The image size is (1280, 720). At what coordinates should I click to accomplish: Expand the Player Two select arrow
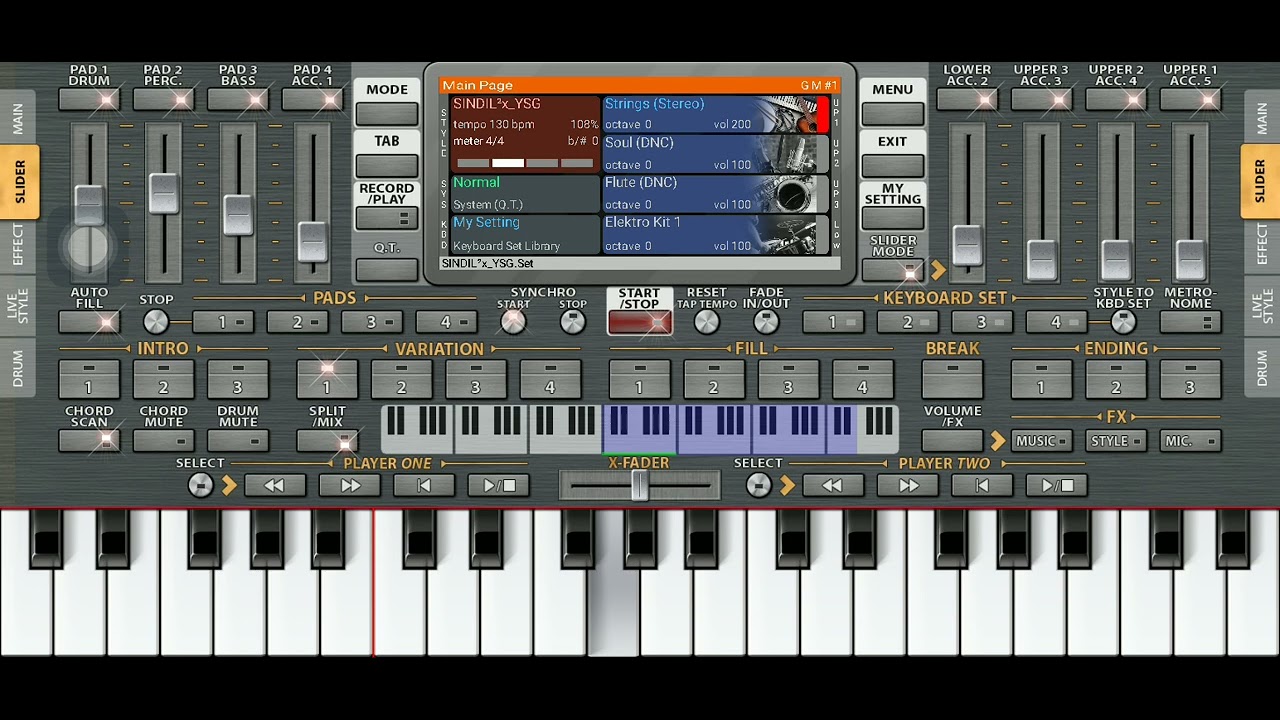tap(787, 486)
